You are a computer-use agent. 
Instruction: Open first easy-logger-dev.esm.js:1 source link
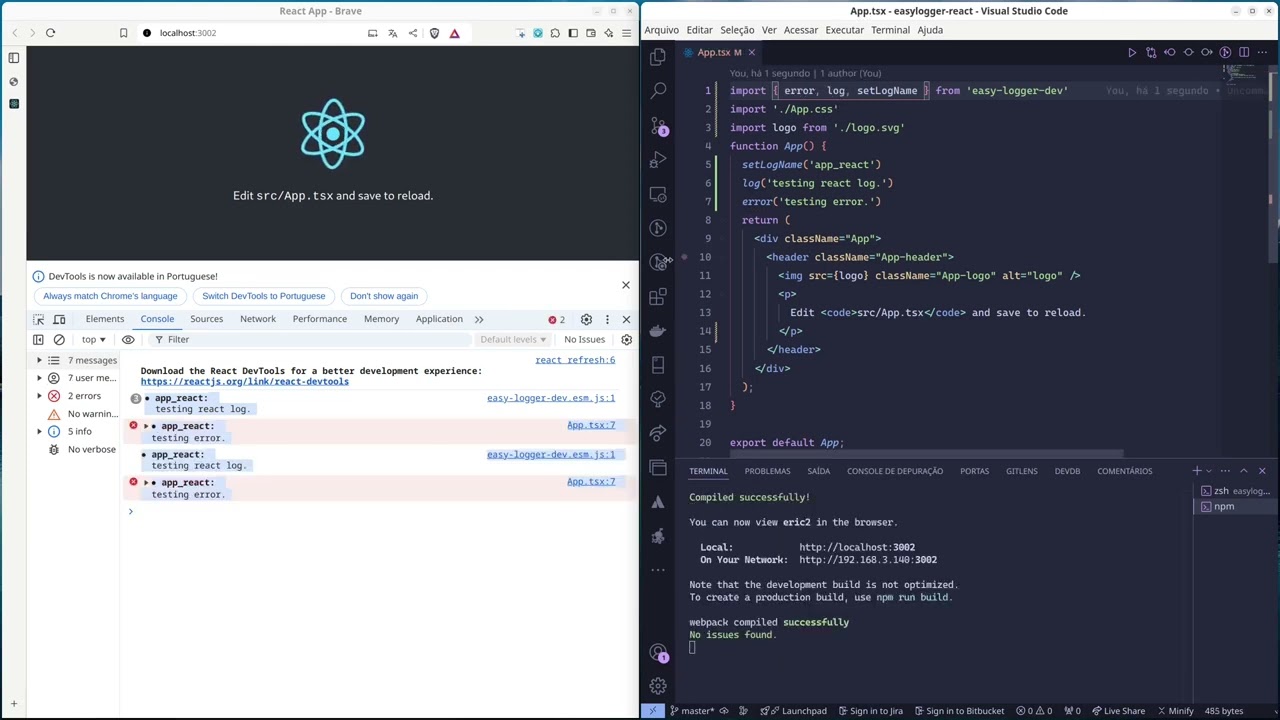tap(551, 398)
